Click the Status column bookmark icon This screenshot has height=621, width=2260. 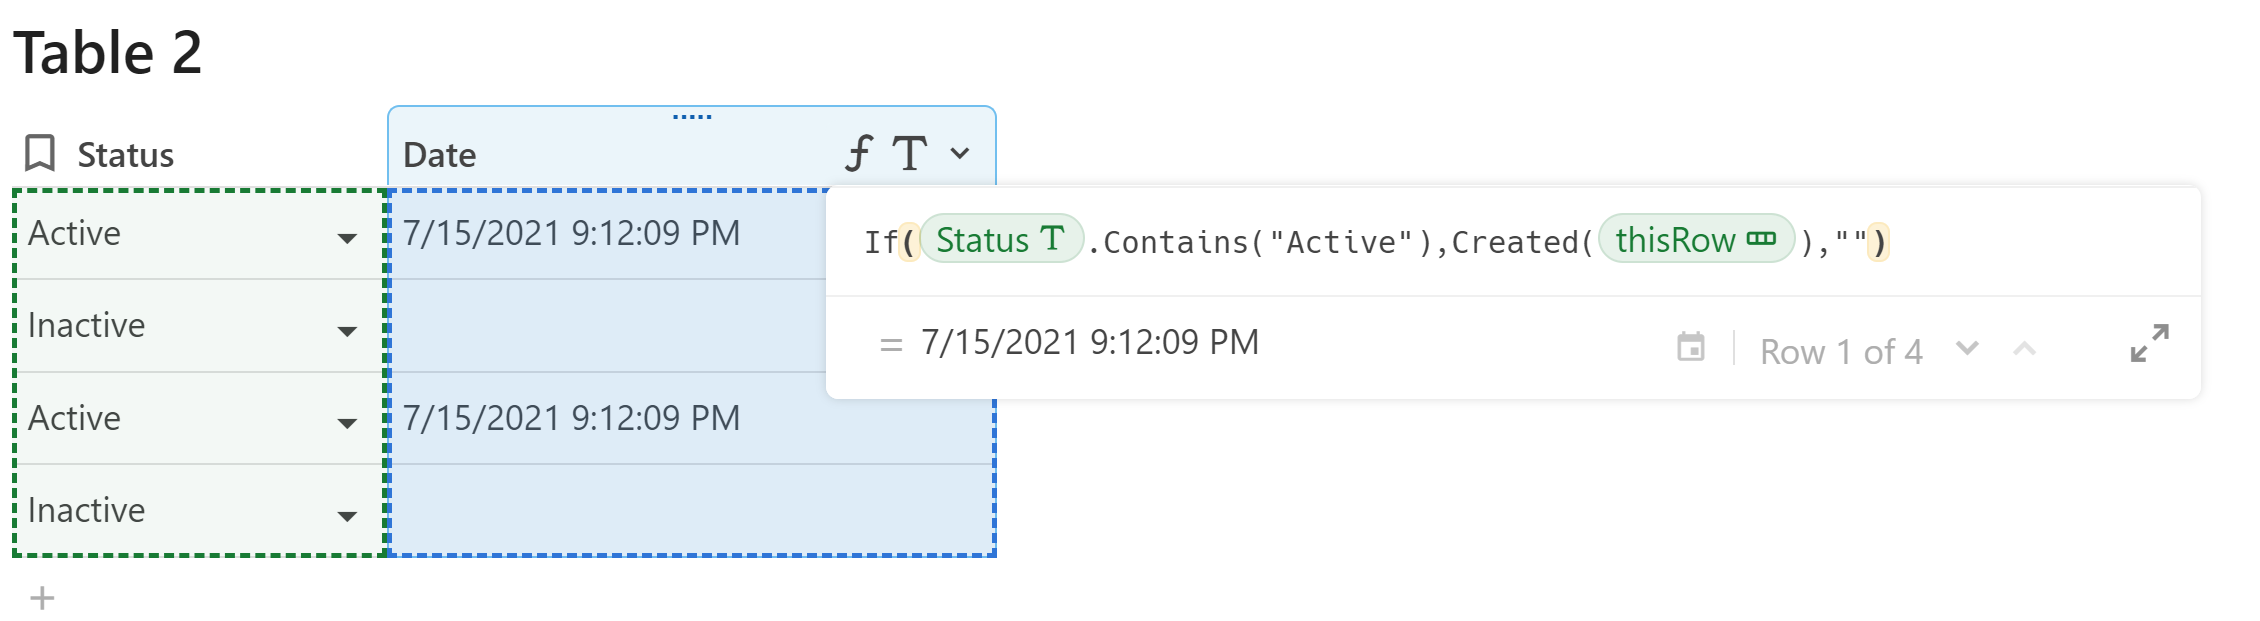click(x=40, y=154)
